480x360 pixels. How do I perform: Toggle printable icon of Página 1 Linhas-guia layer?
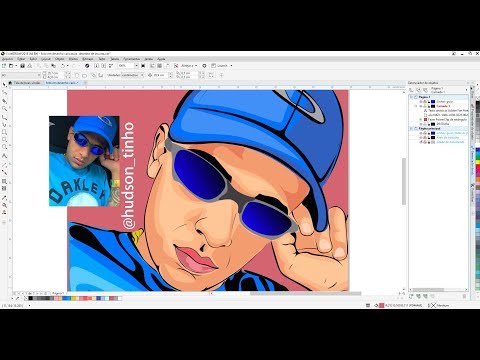[425, 102]
